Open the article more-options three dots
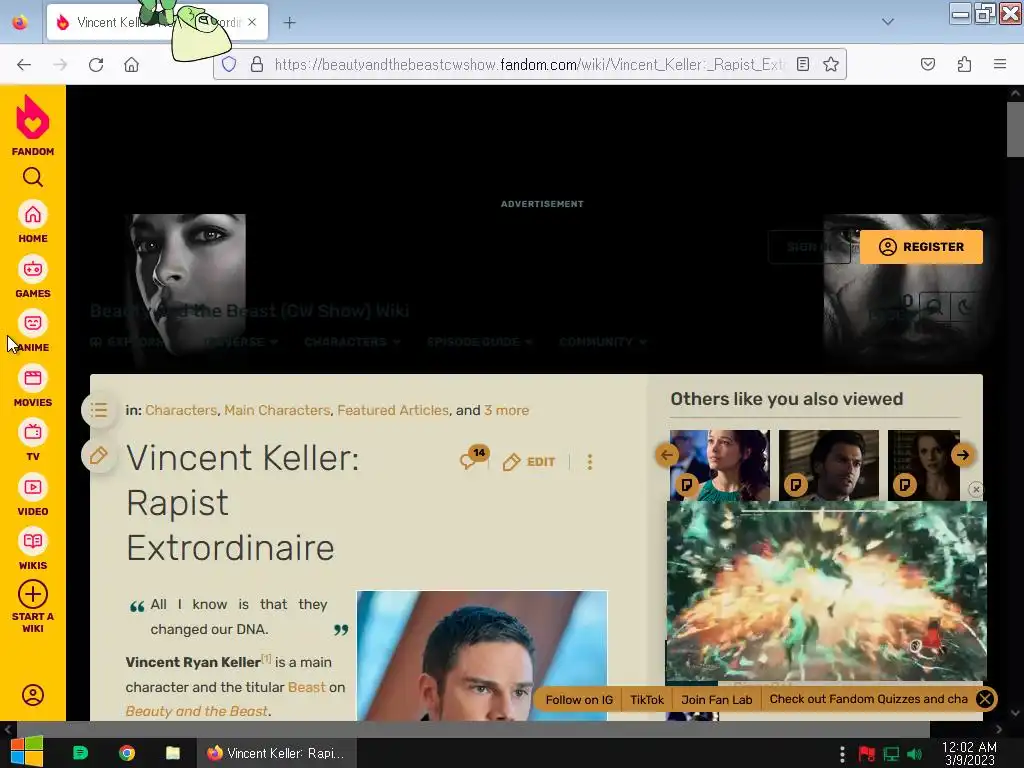Viewport: 1024px width, 768px height. (590, 462)
